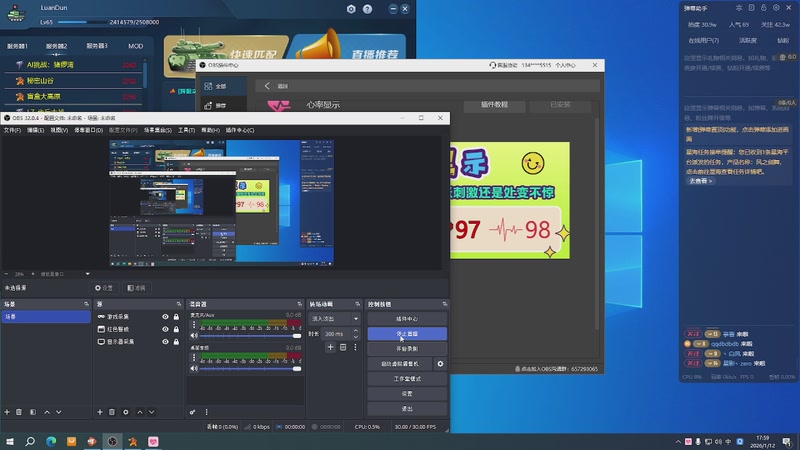Screen dimensions: 800x450
Task: Pop out Sources dock with its header icon
Action: tap(179, 304)
